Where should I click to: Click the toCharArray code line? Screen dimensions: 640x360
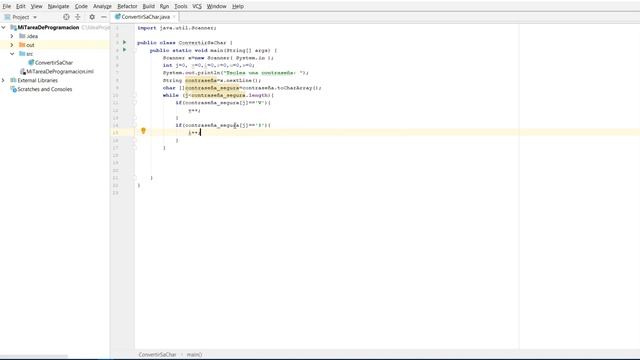pos(242,88)
